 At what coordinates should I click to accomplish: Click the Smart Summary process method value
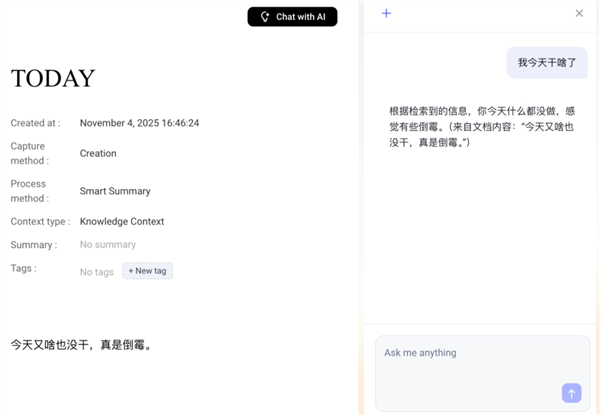click(115, 191)
